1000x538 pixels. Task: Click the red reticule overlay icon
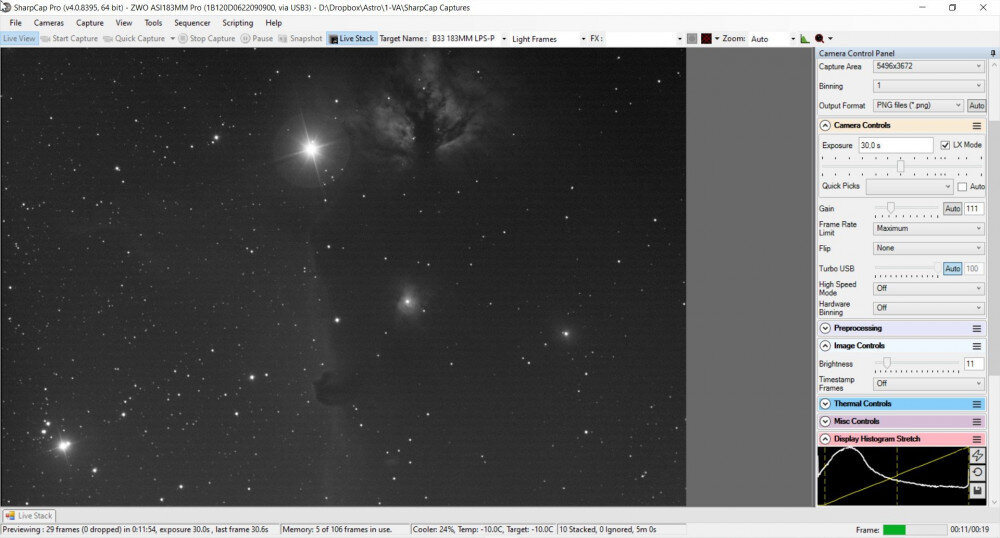[x=706, y=38]
